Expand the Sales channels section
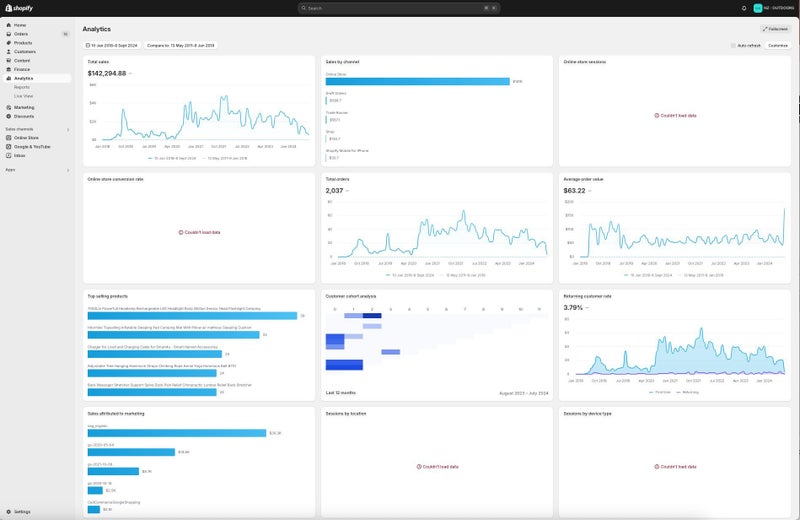 pos(67,129)
